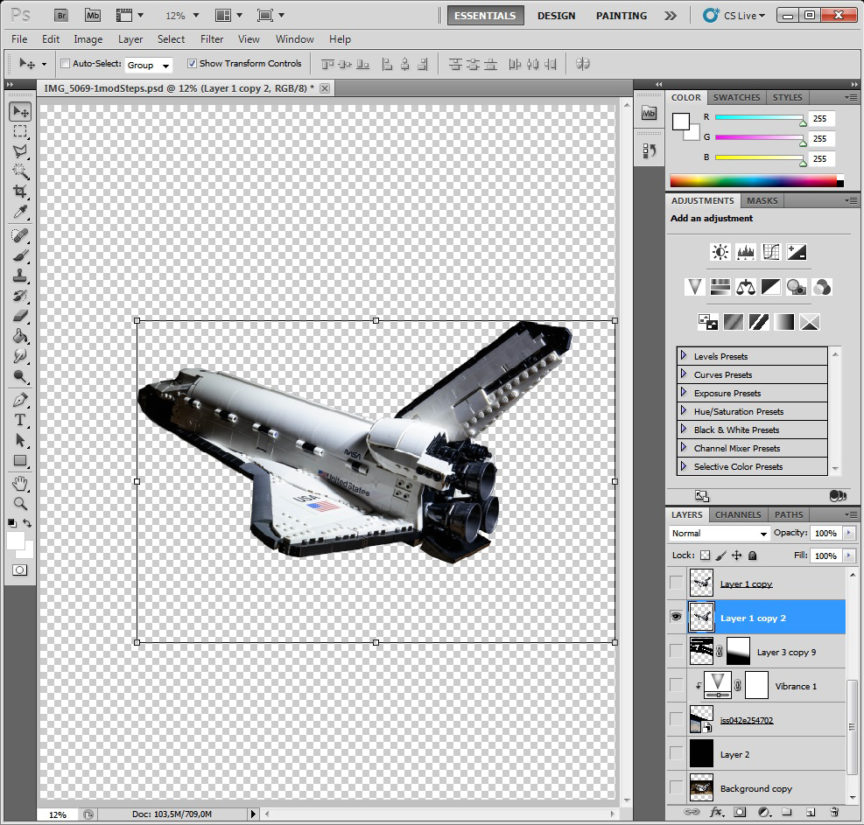
Task: Select the Type tool
Action: tap(20, 421)
